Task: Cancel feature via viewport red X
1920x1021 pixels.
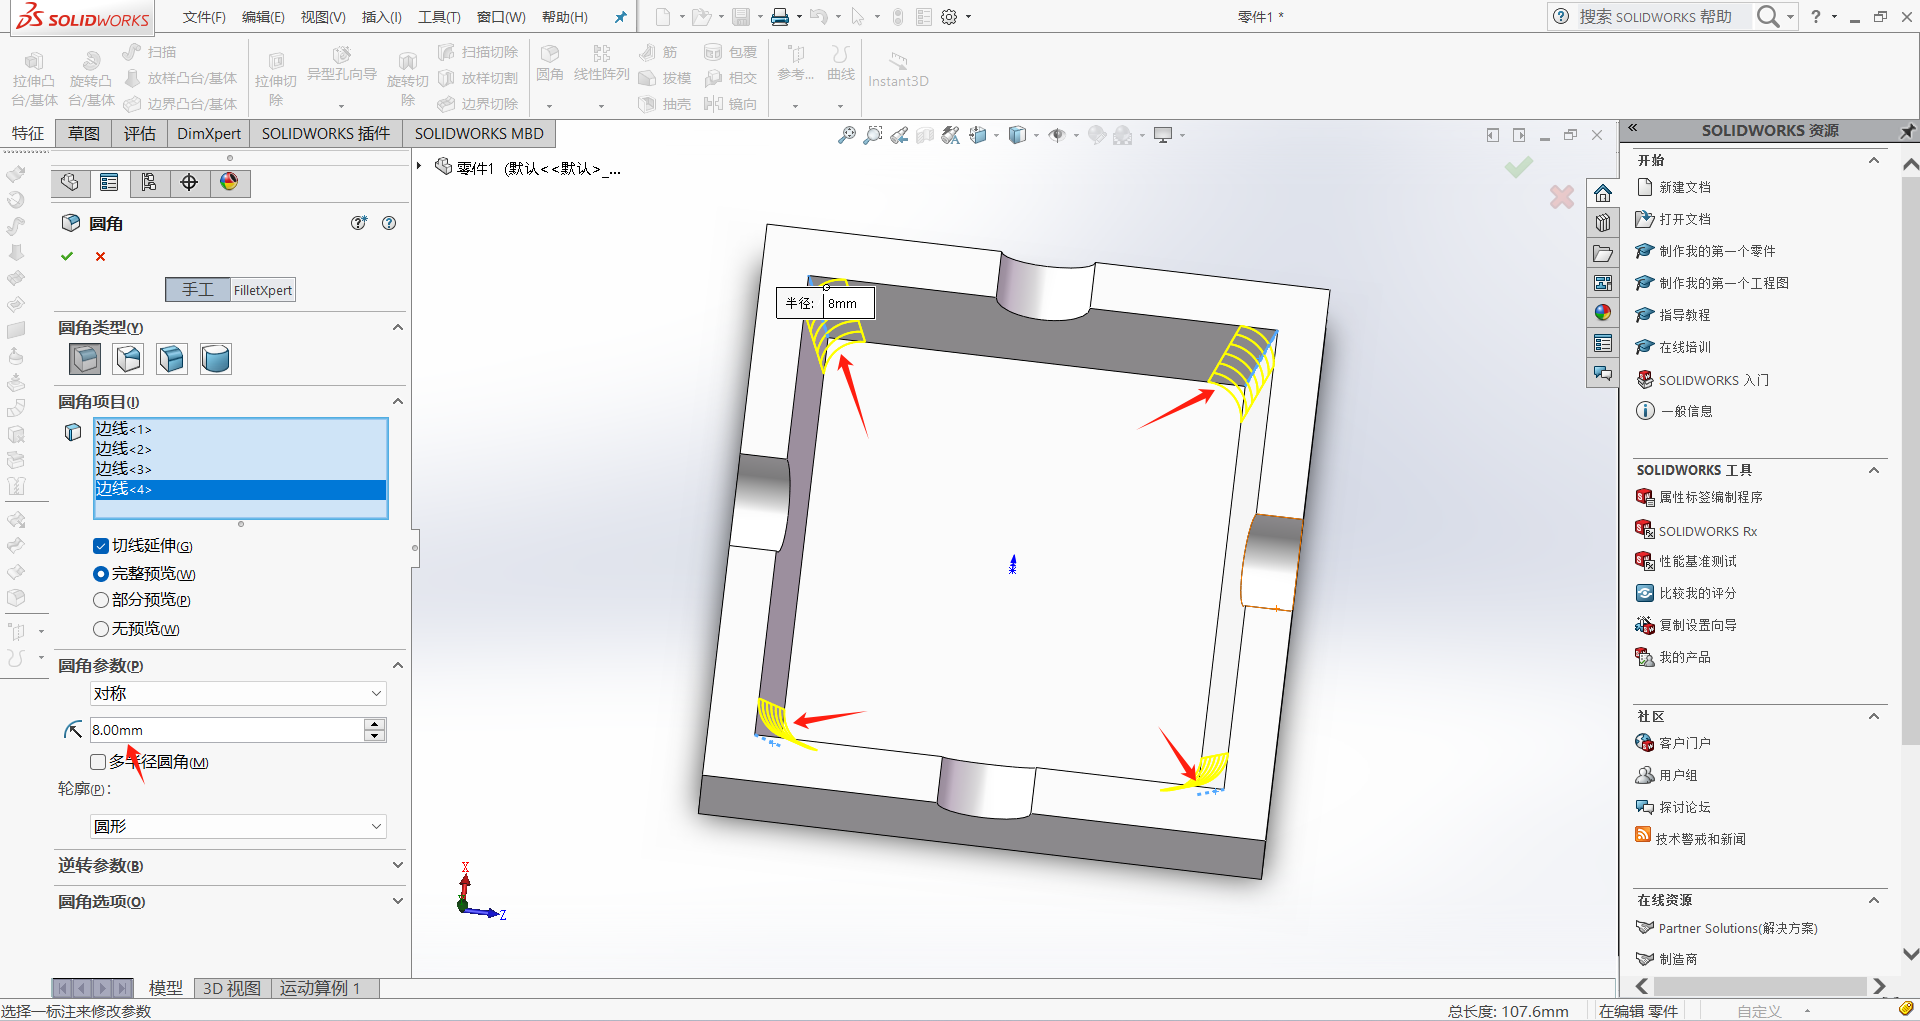Action: click(1562, 197)
